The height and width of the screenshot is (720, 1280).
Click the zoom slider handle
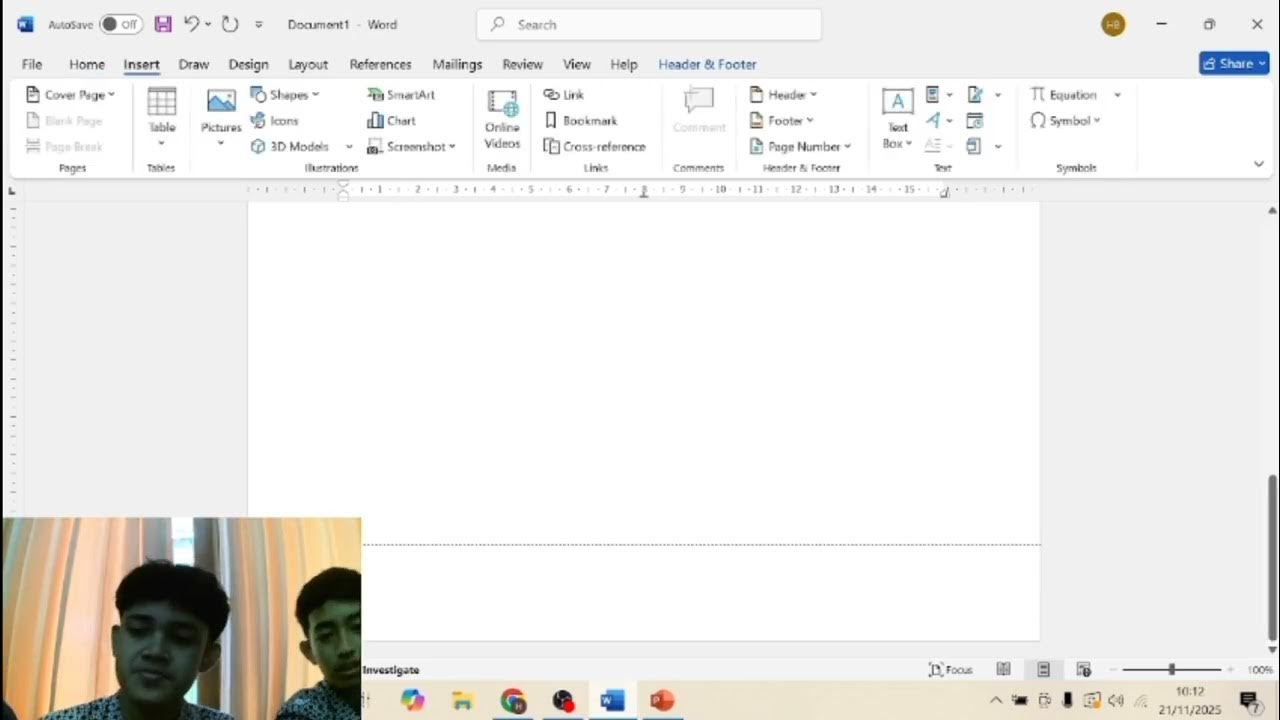(1171, 669)
